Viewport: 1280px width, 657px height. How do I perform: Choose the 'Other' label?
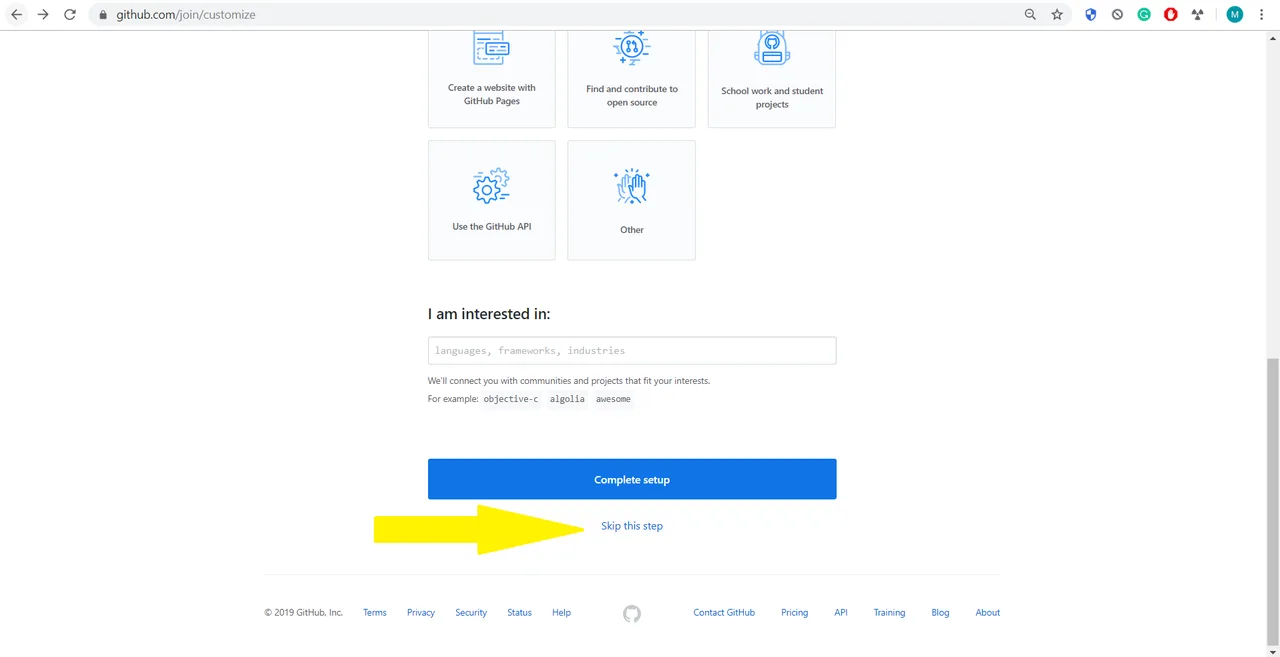[632, 230]
